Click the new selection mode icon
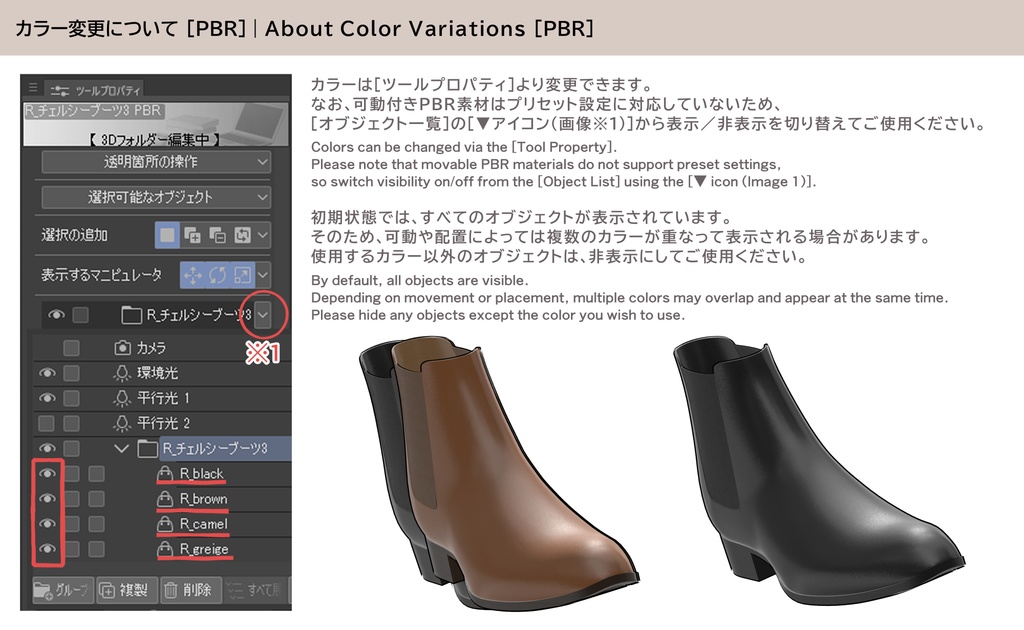This screenshot has width=1024, height=630. point(168,233)
